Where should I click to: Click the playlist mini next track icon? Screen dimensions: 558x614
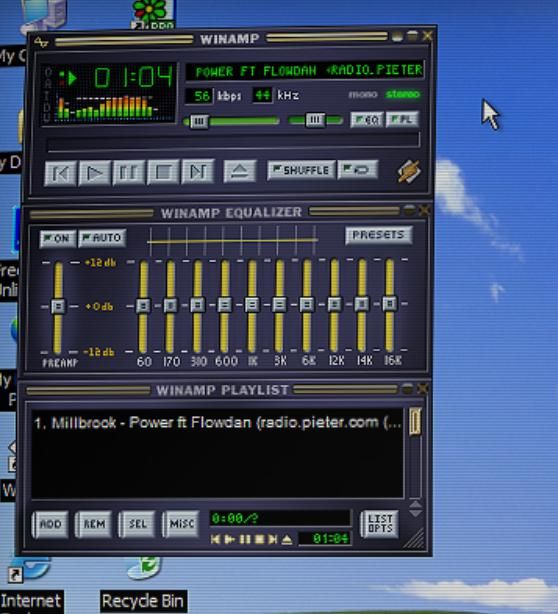pos(273,540)
